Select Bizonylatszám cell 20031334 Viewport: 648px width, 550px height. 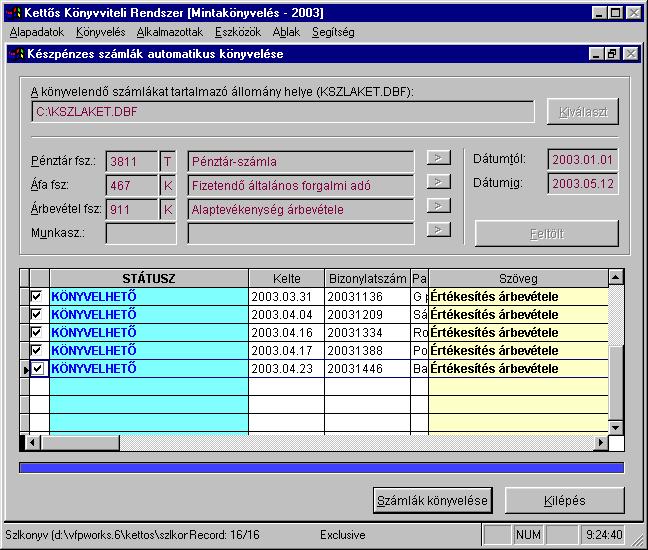pyautogui.click(x=367, y=332)
